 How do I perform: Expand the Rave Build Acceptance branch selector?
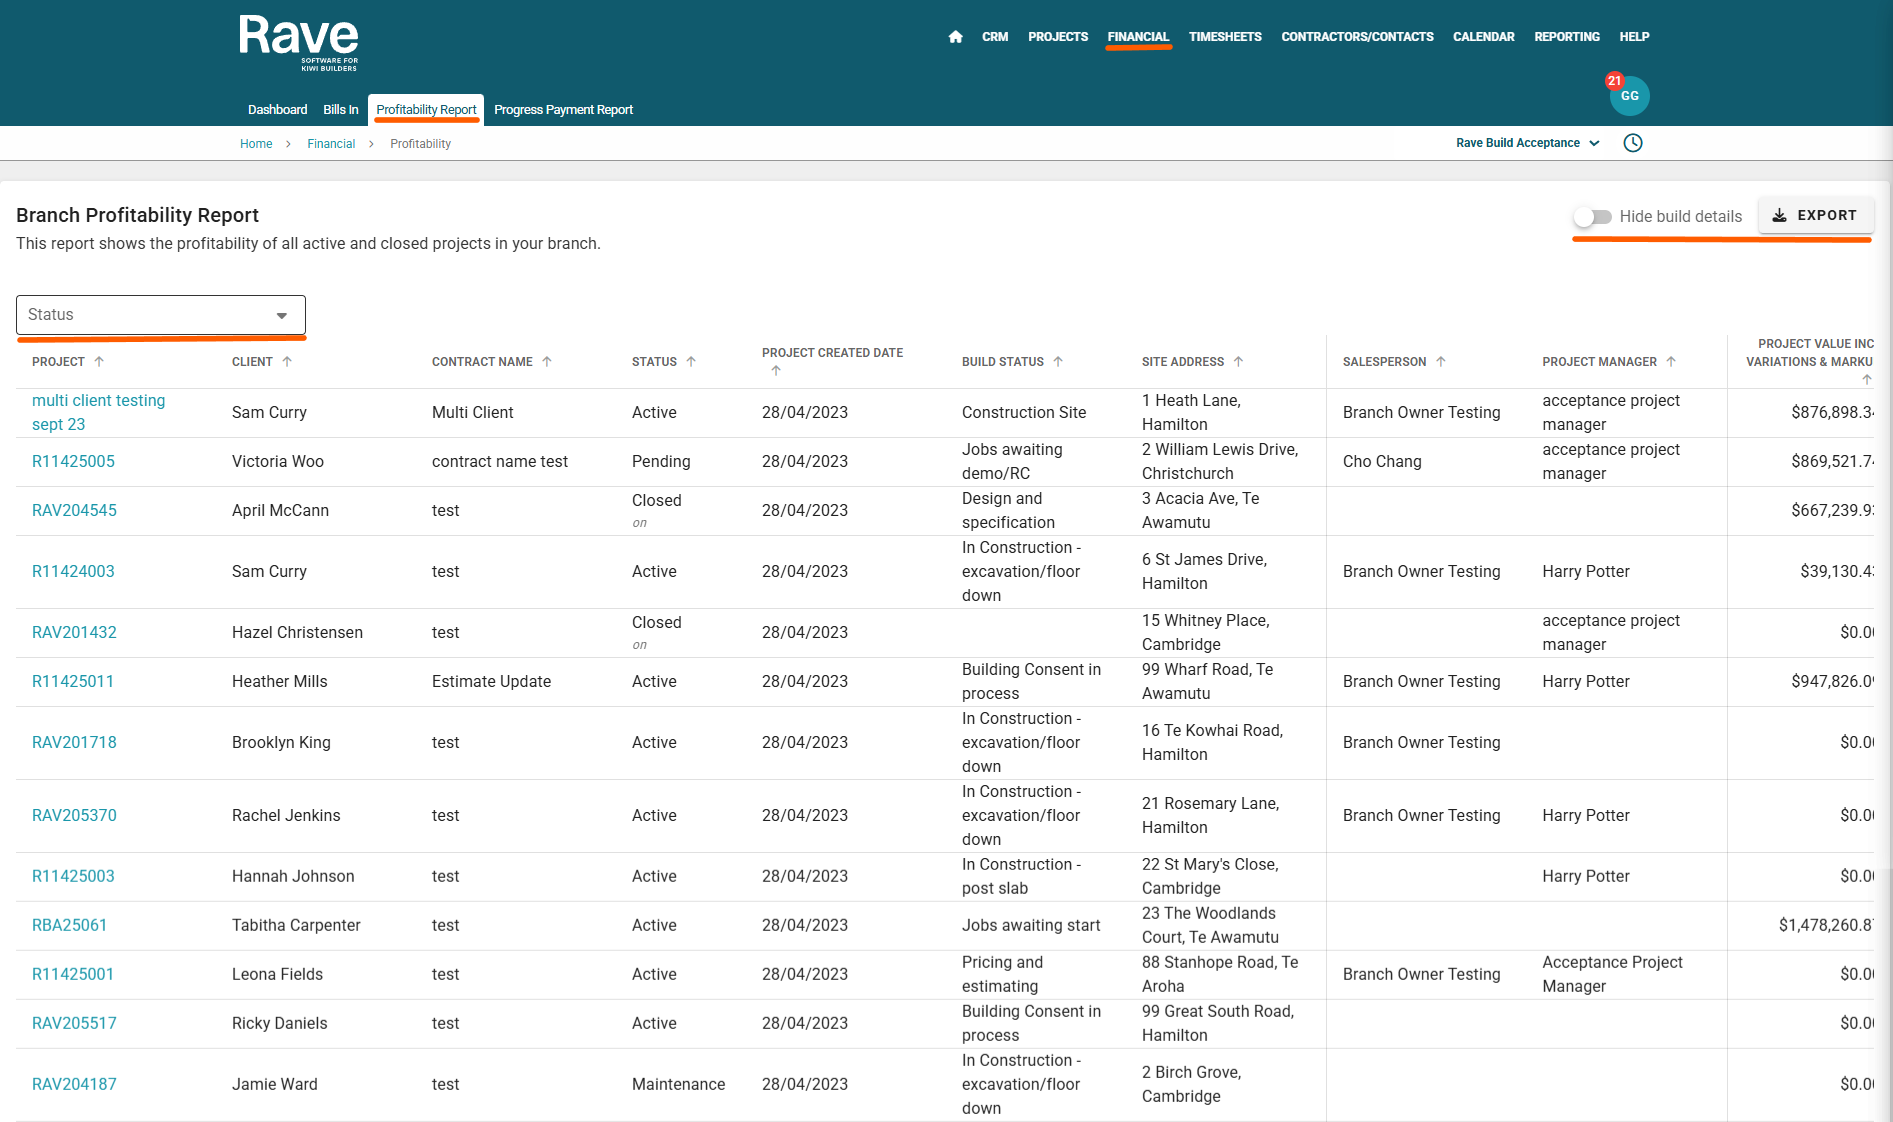(x=1527, y=143)
